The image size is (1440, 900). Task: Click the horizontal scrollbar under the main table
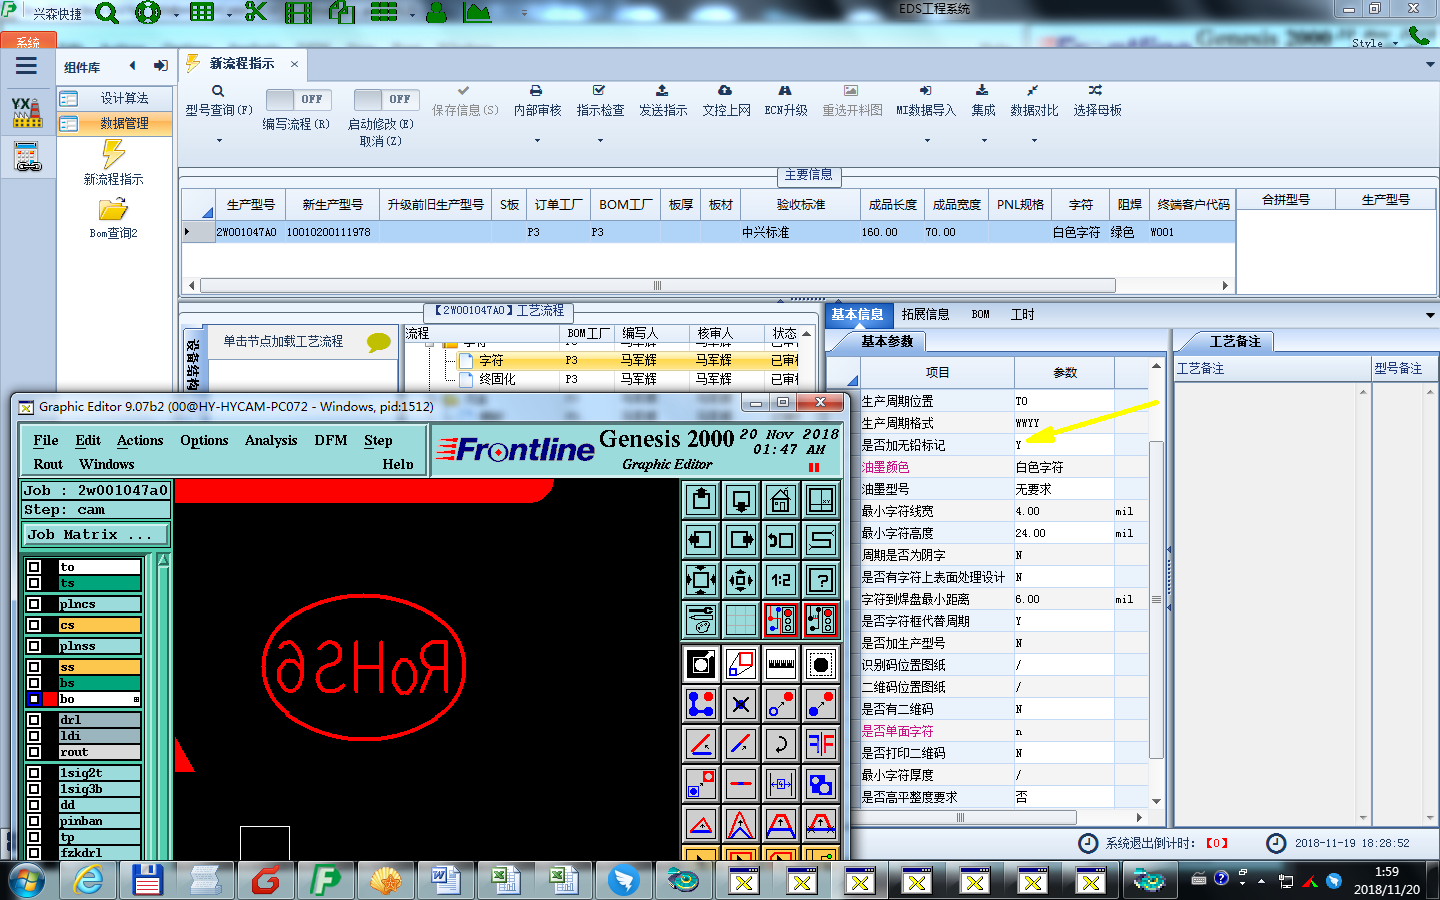[657, 285]
